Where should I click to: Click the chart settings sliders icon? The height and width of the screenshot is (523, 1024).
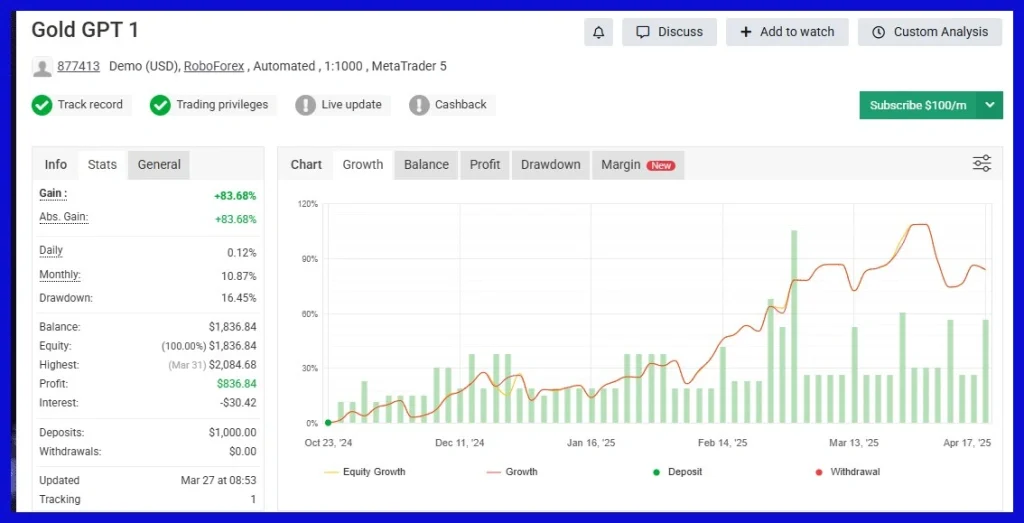click(982, 164)
